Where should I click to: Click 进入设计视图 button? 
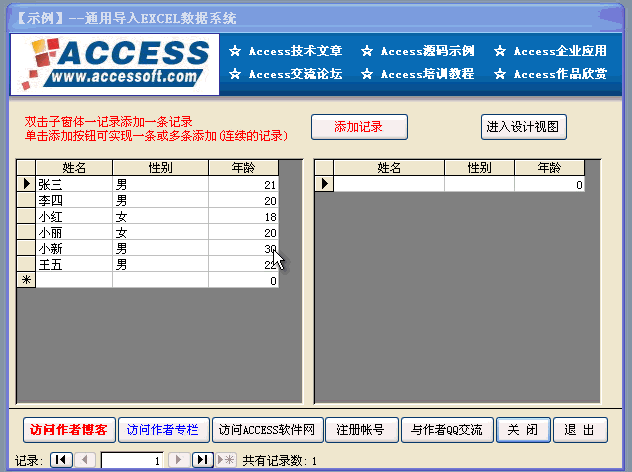pyautogui.click(x=524, y=127)
